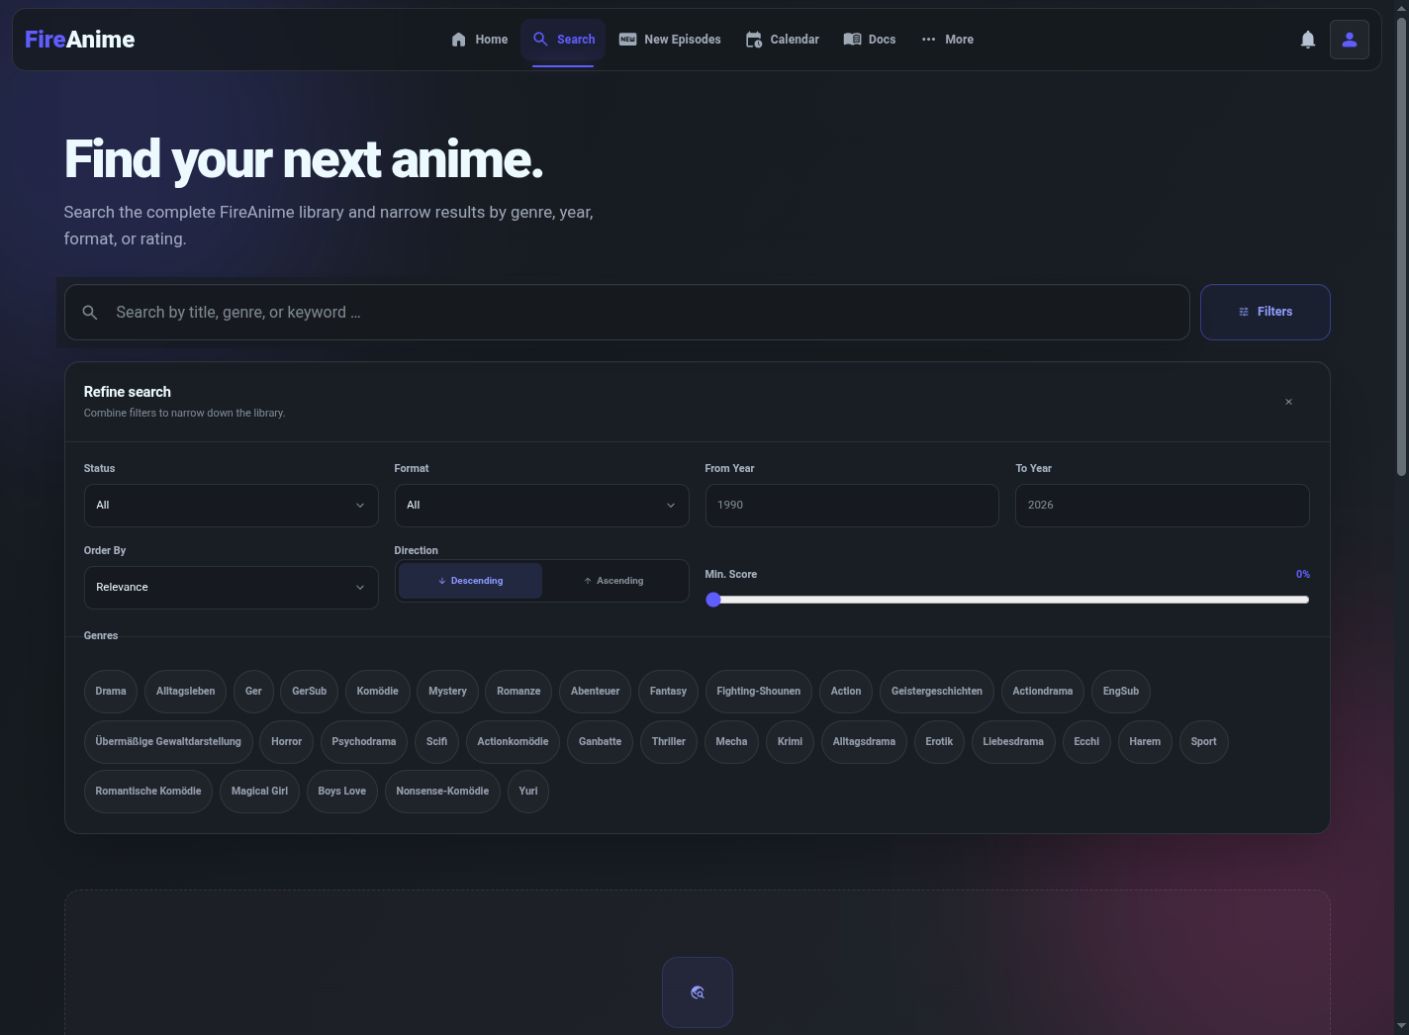Enable the Horror genre chip

pos(286,742)
